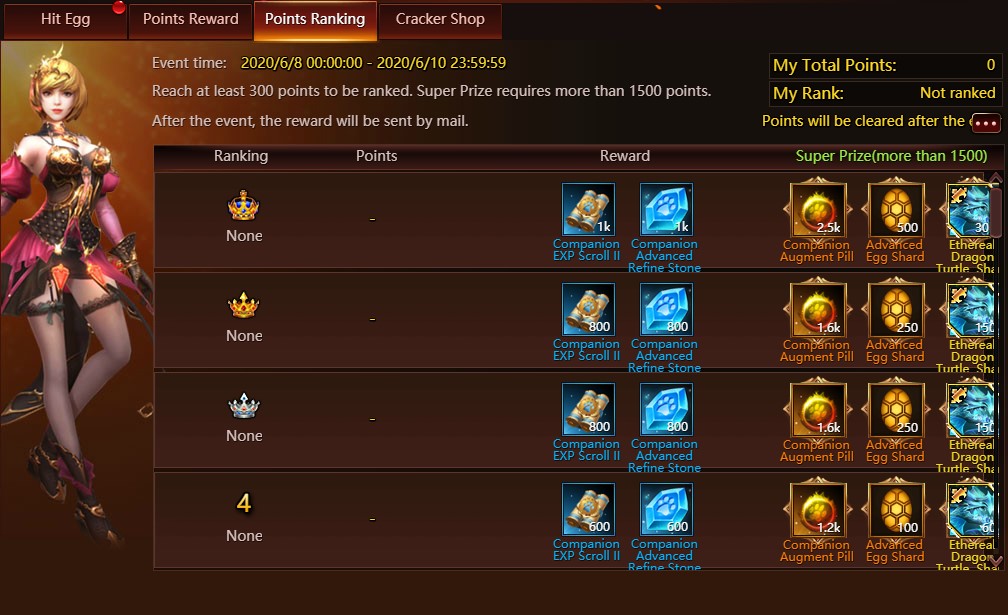
Task: Click the second-place gold crown icon
Action: click(244, 305)
